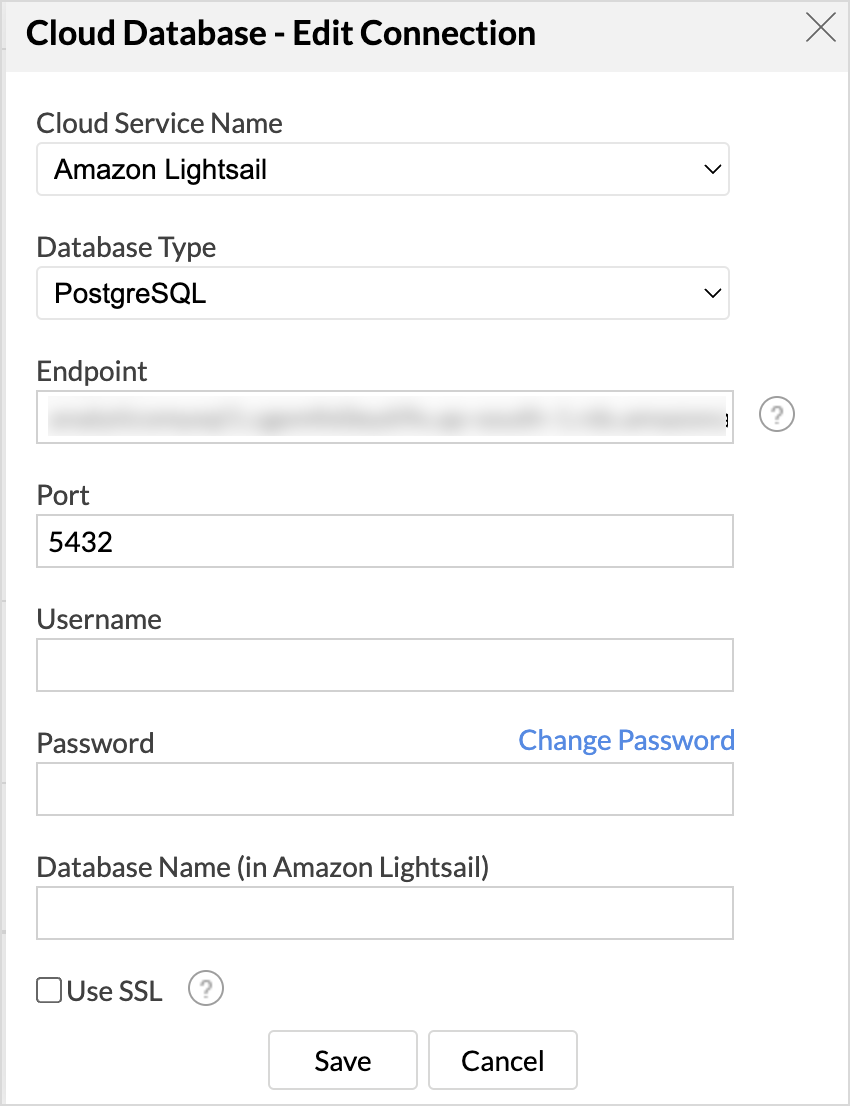Cancel editing the connection

503,1060
